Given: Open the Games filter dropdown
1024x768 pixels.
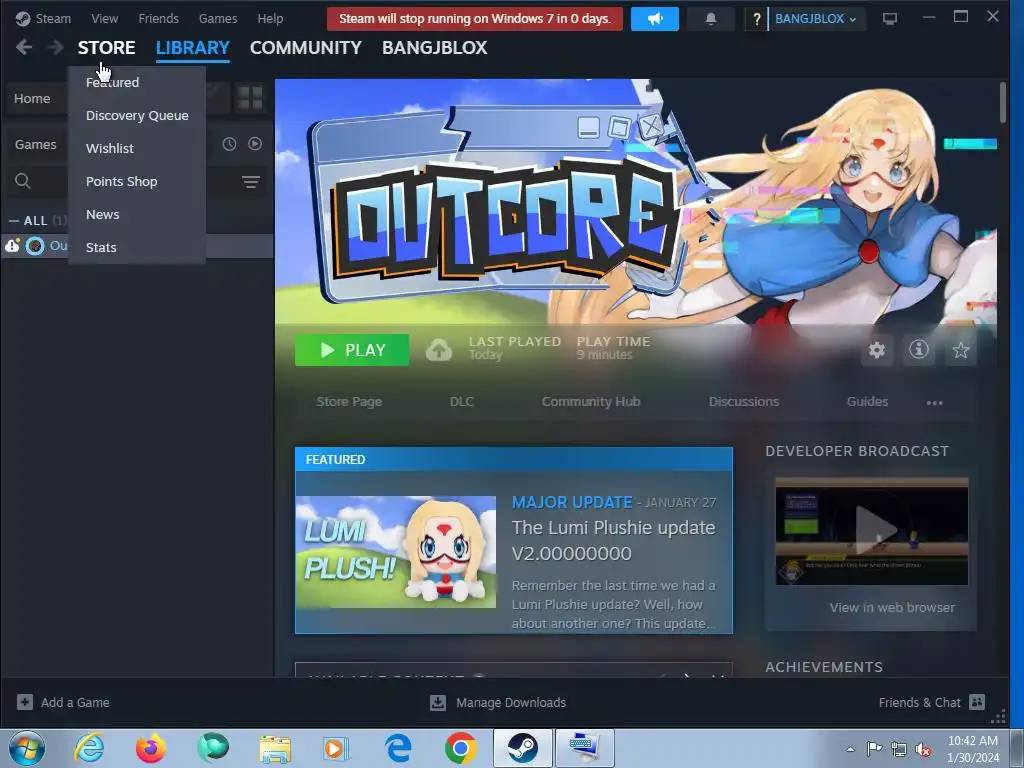Looking at the screenshot, I should click(x=36, y=144).
